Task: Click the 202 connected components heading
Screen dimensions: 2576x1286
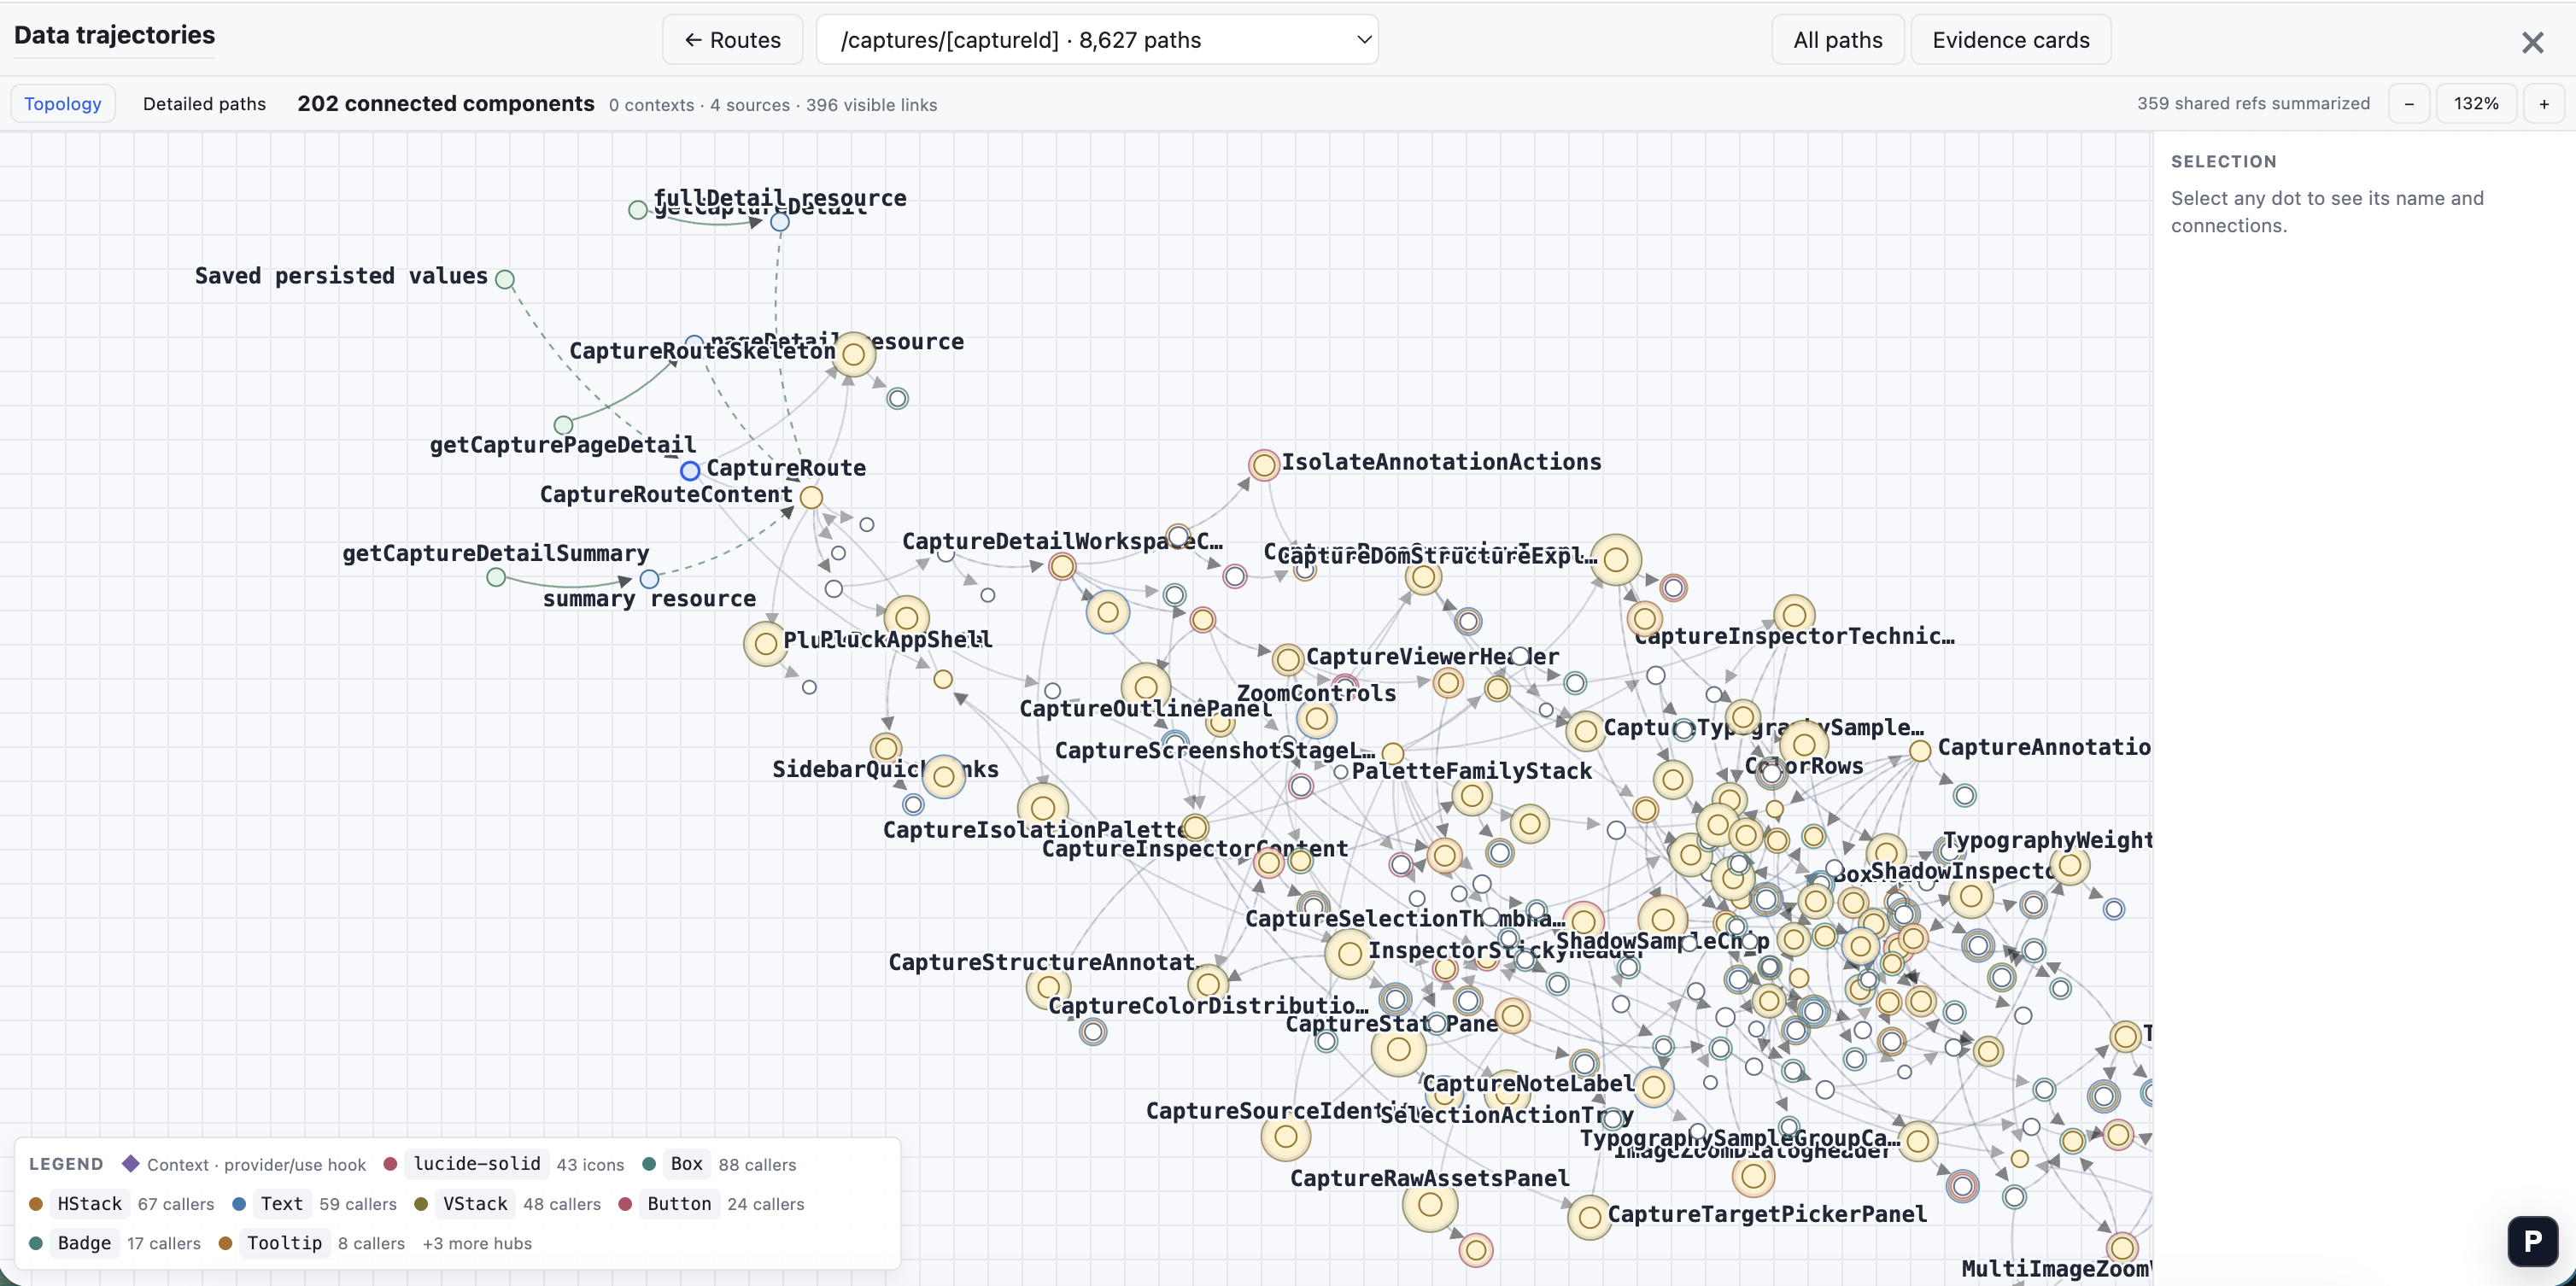Action: coord(445,104)
